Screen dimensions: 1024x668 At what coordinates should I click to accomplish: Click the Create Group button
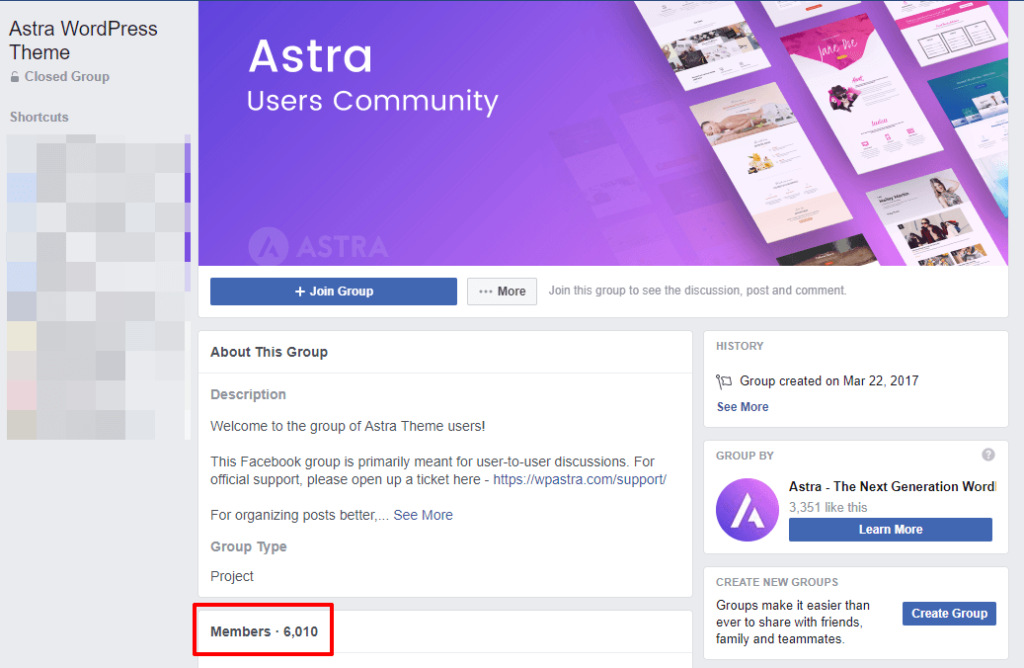[949, 614]
